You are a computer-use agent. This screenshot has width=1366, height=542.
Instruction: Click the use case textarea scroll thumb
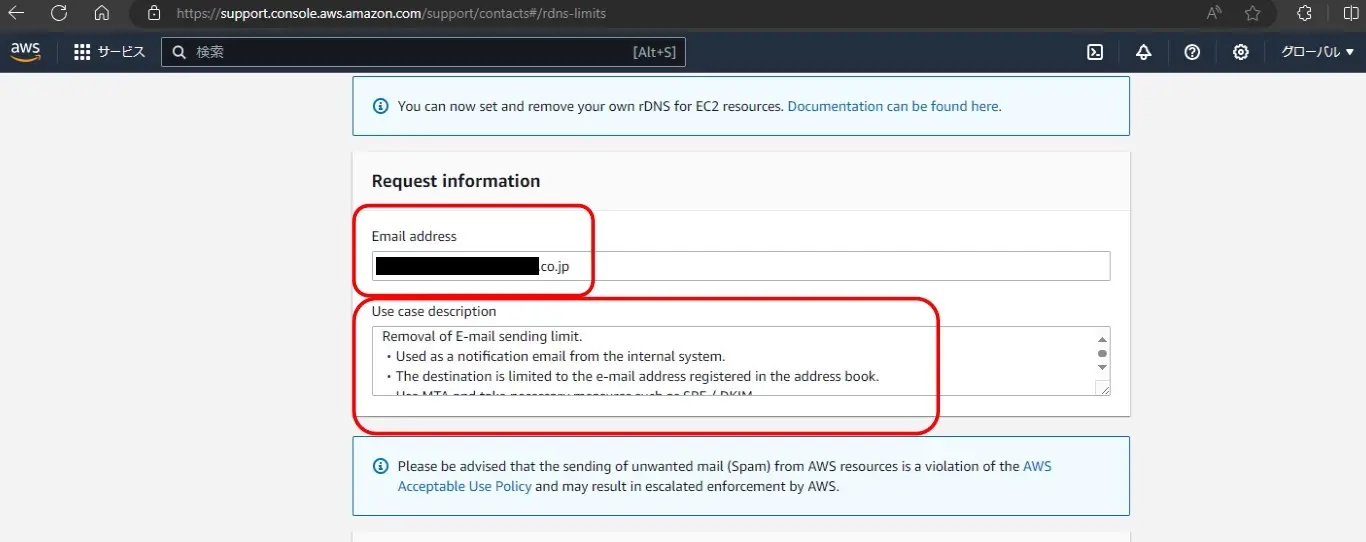click(x=1103, y=354)
